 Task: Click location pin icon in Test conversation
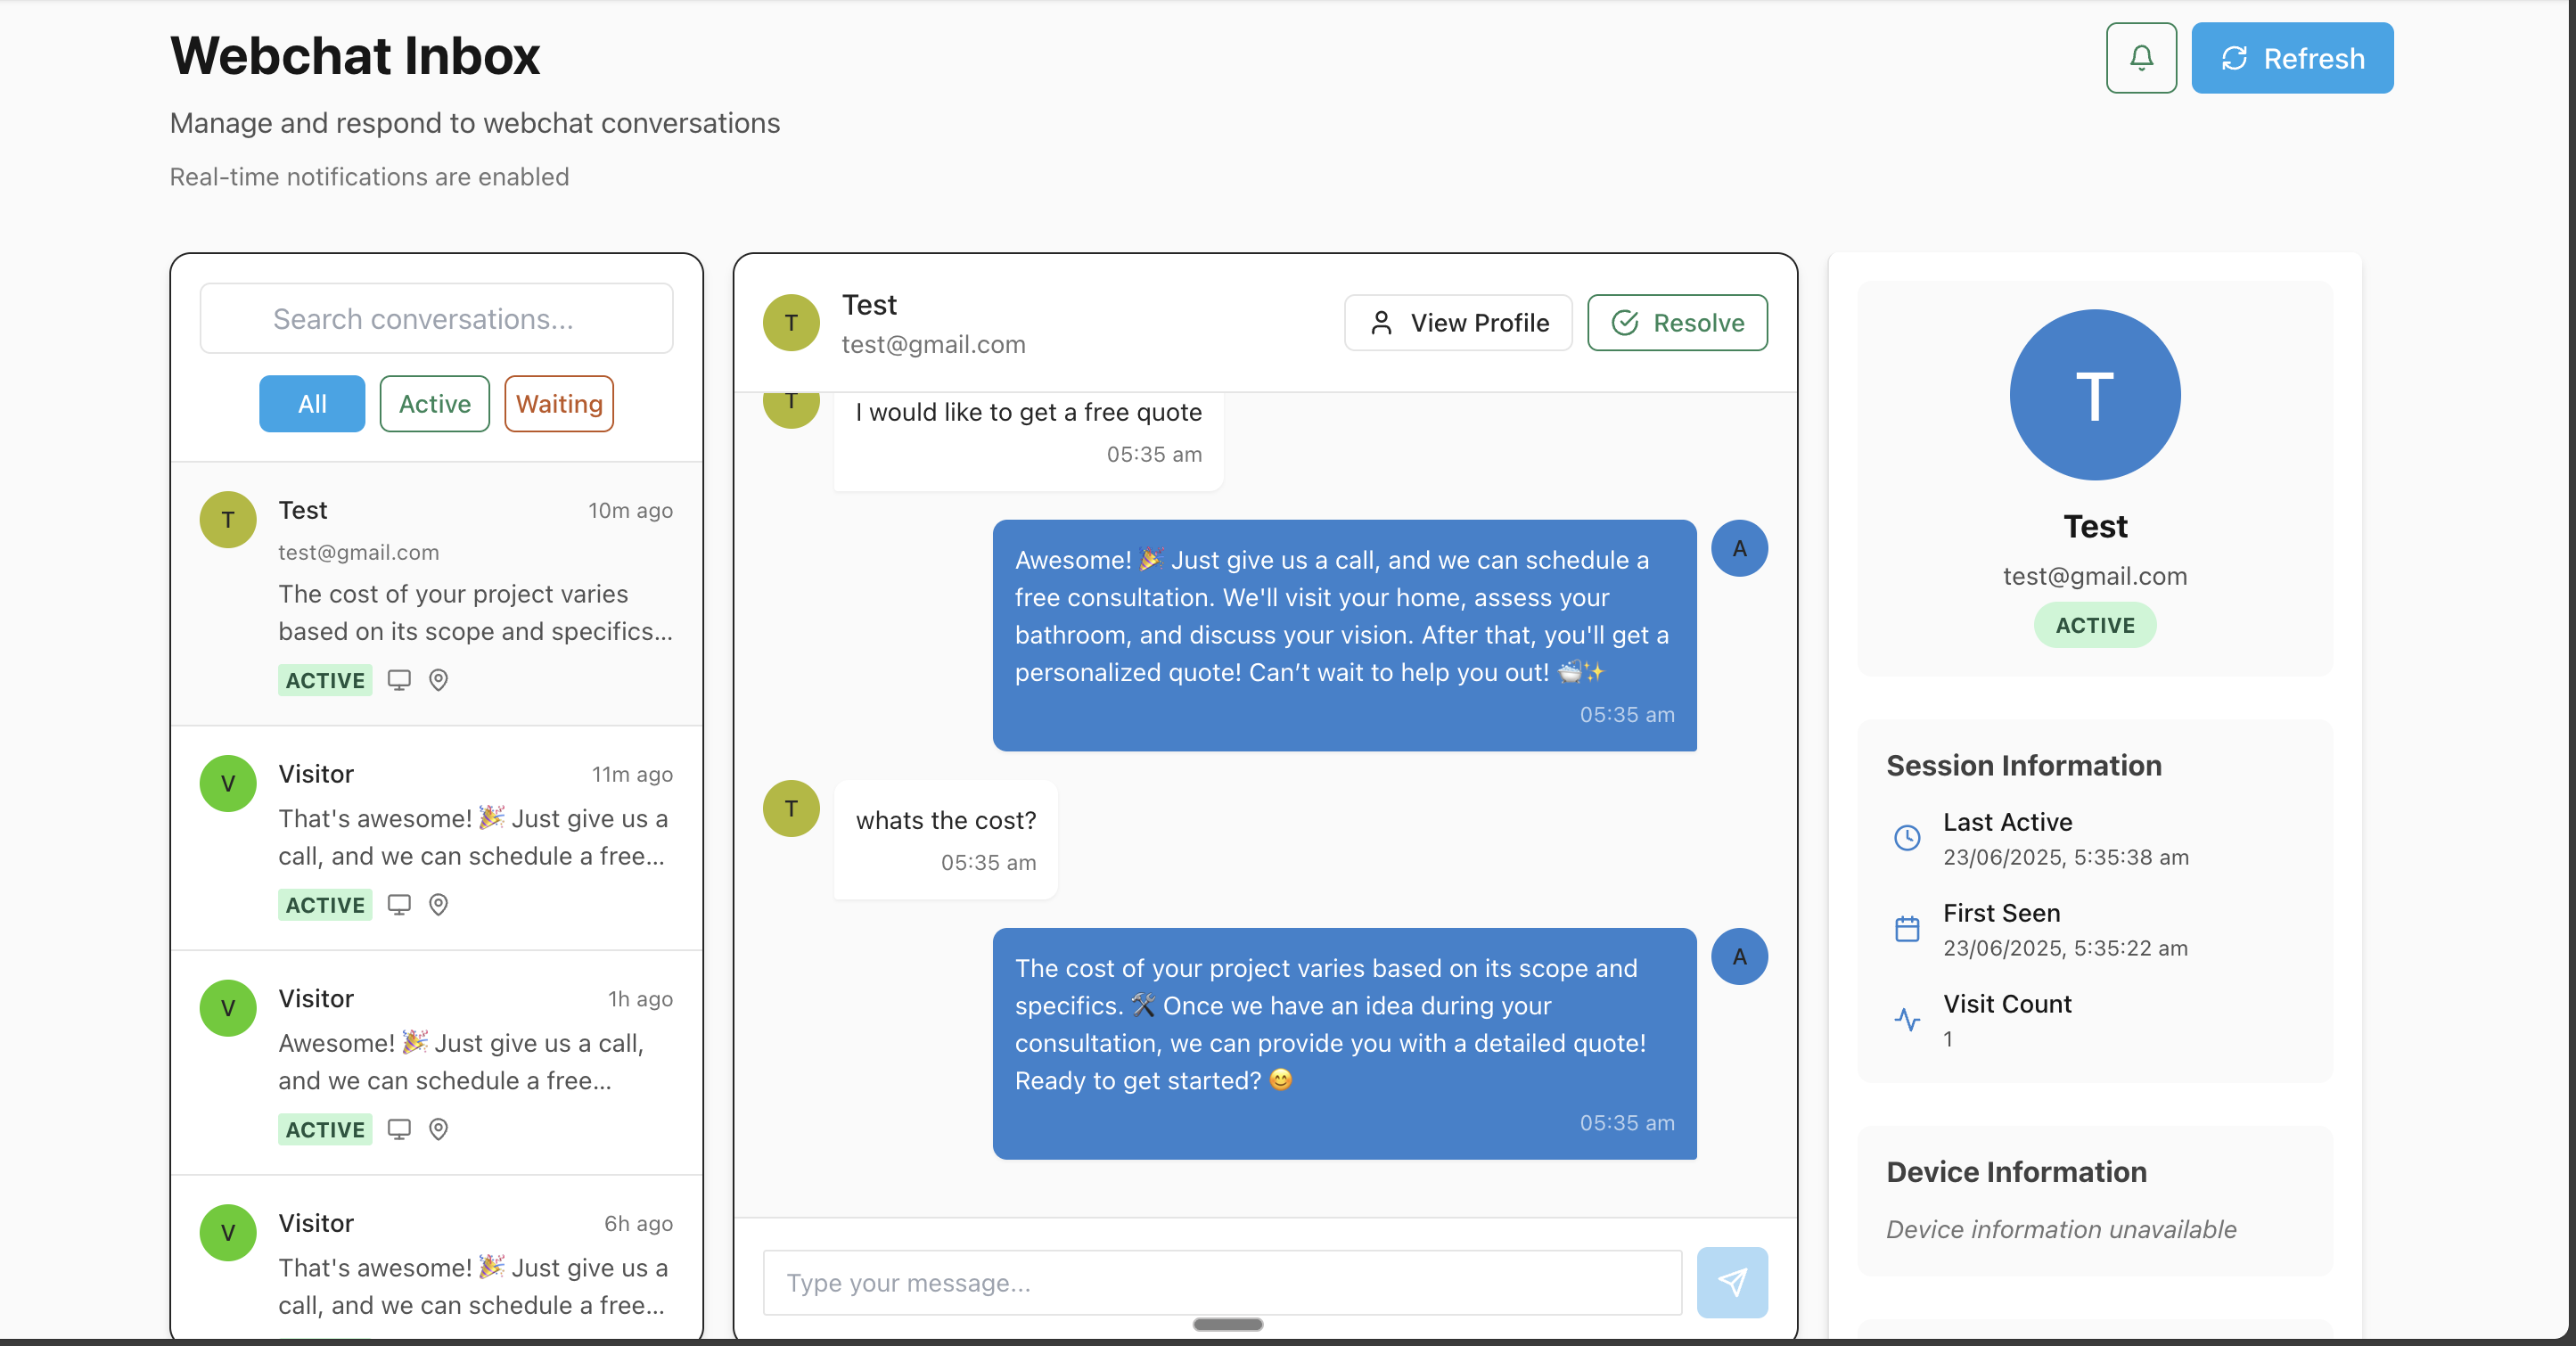[x=438, y=680]
